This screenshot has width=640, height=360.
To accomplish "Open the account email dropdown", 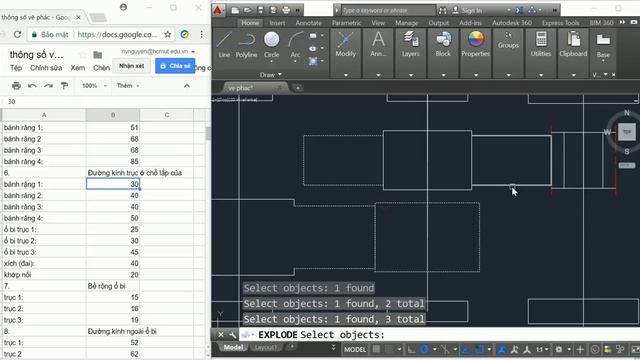I will coord(158,51).
